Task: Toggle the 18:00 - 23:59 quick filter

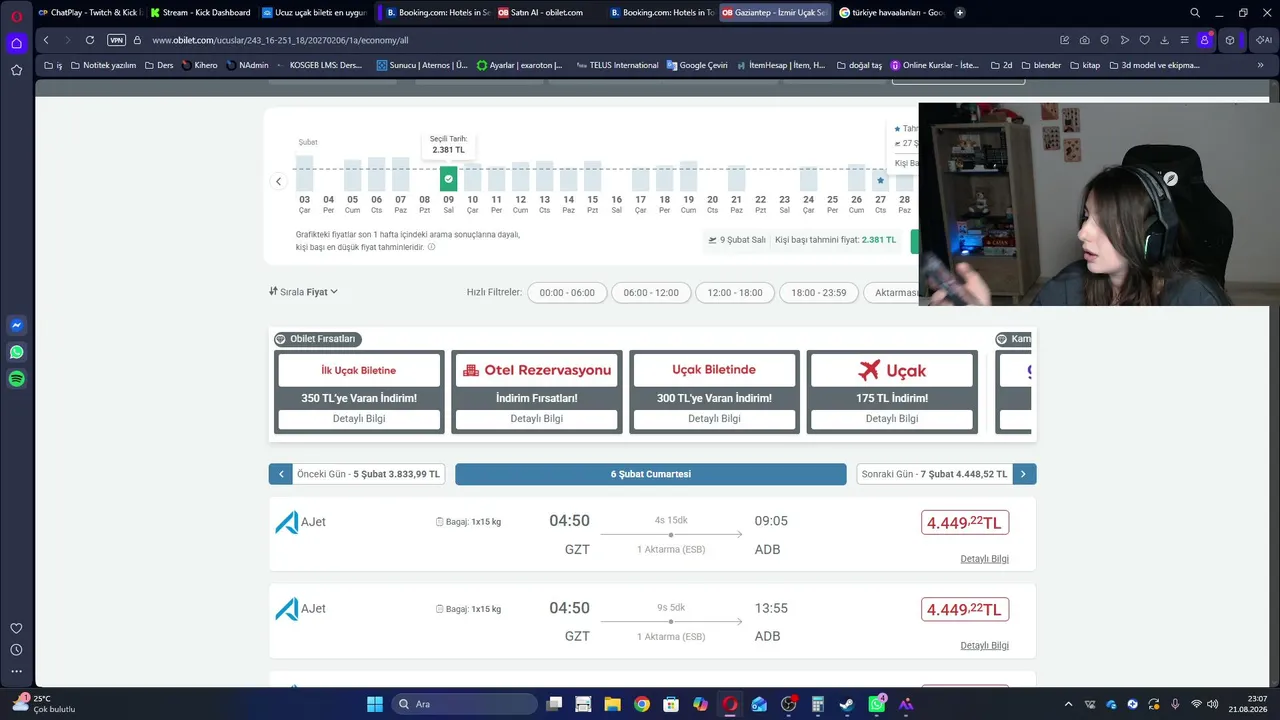Action: 819,293
